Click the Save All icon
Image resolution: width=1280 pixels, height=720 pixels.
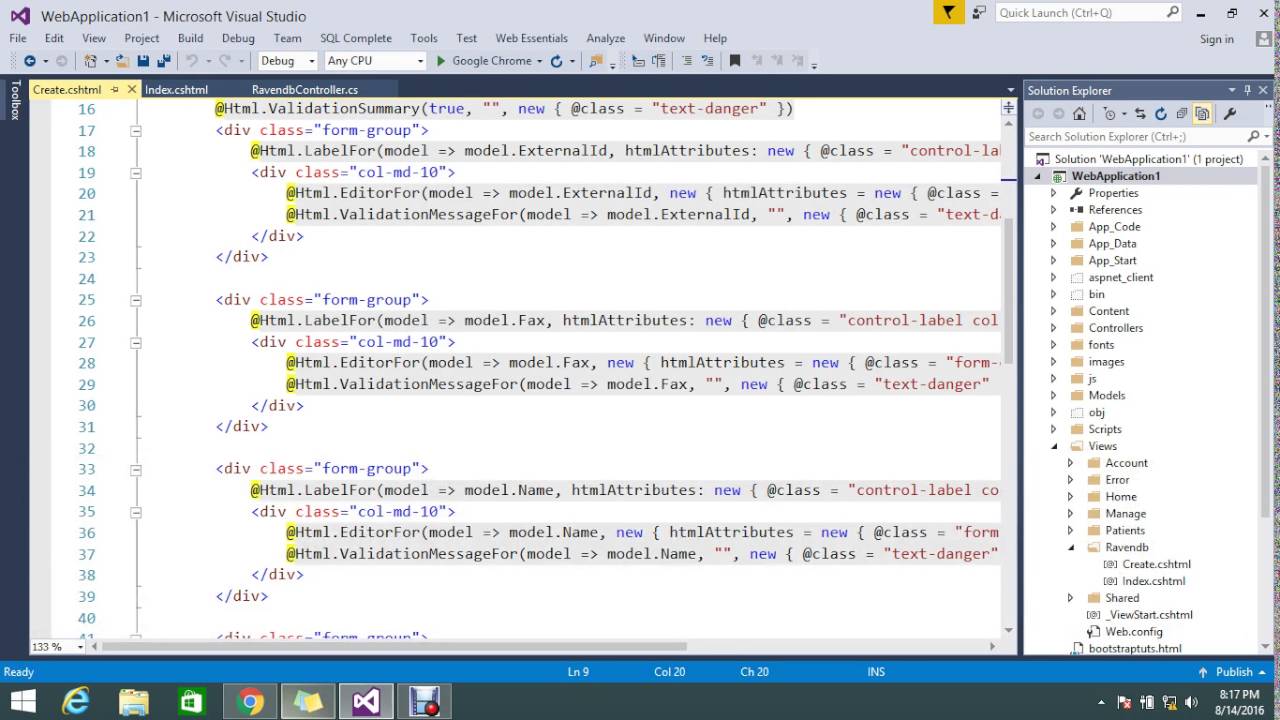click(x=163, y=61)
